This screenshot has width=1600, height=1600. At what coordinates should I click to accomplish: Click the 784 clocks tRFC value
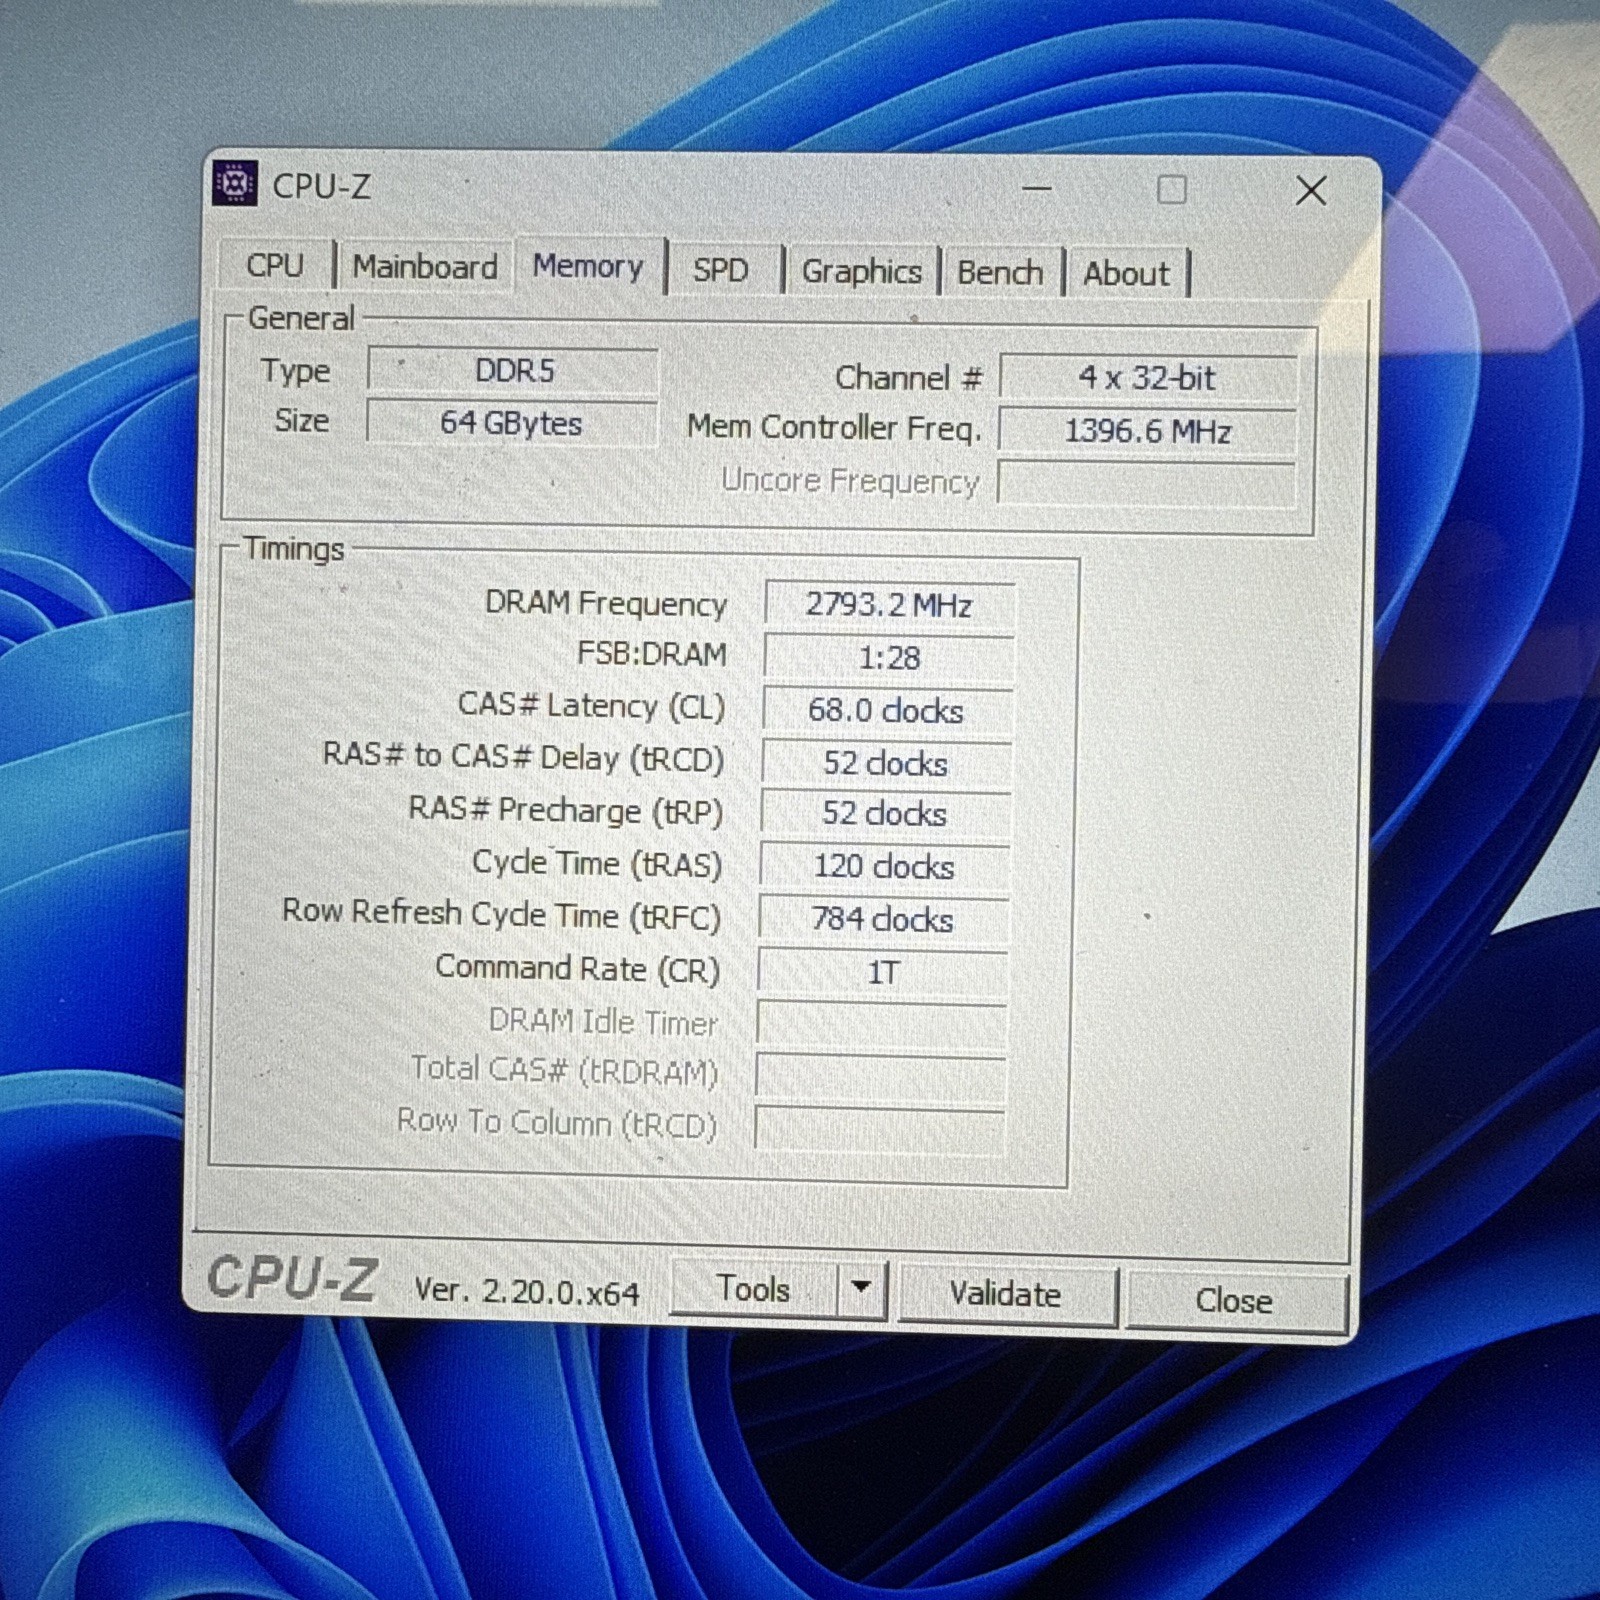tap(883, 919)
